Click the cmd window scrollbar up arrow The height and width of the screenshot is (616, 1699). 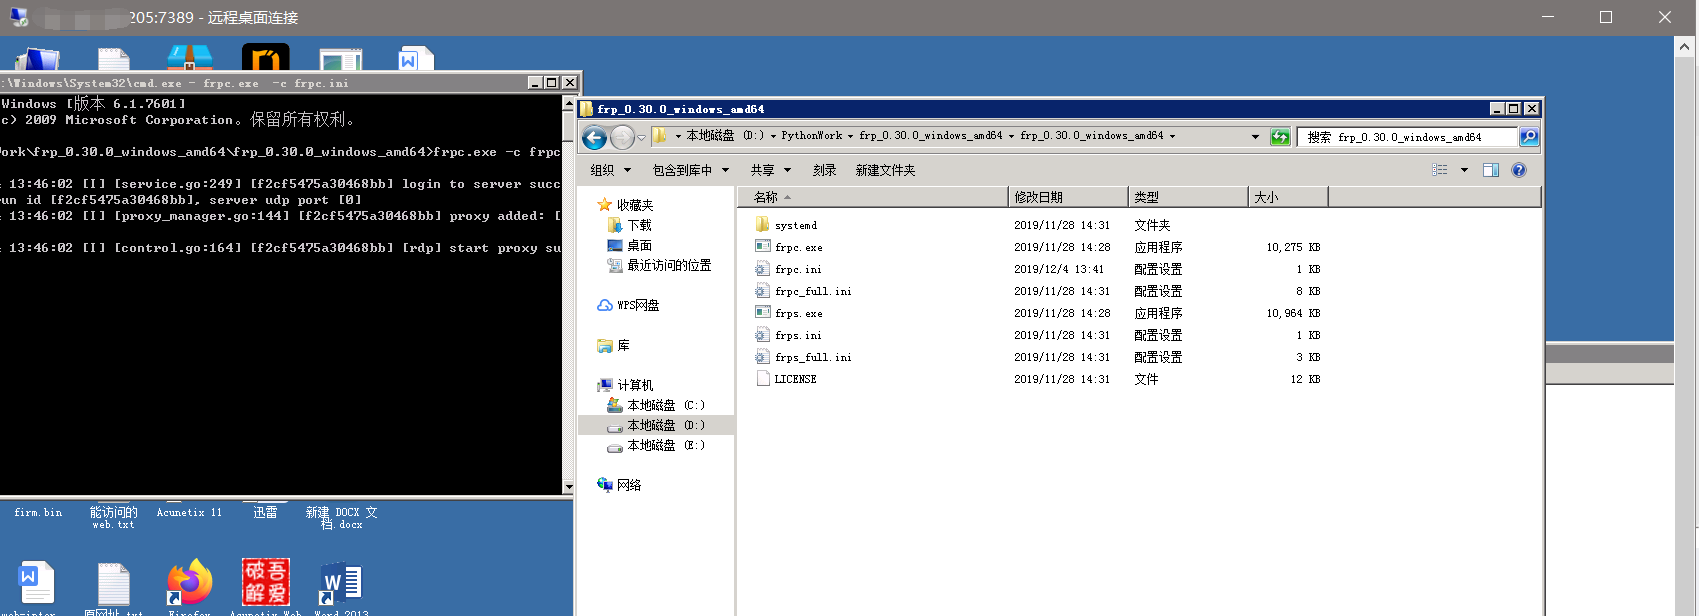coord(569,103)
